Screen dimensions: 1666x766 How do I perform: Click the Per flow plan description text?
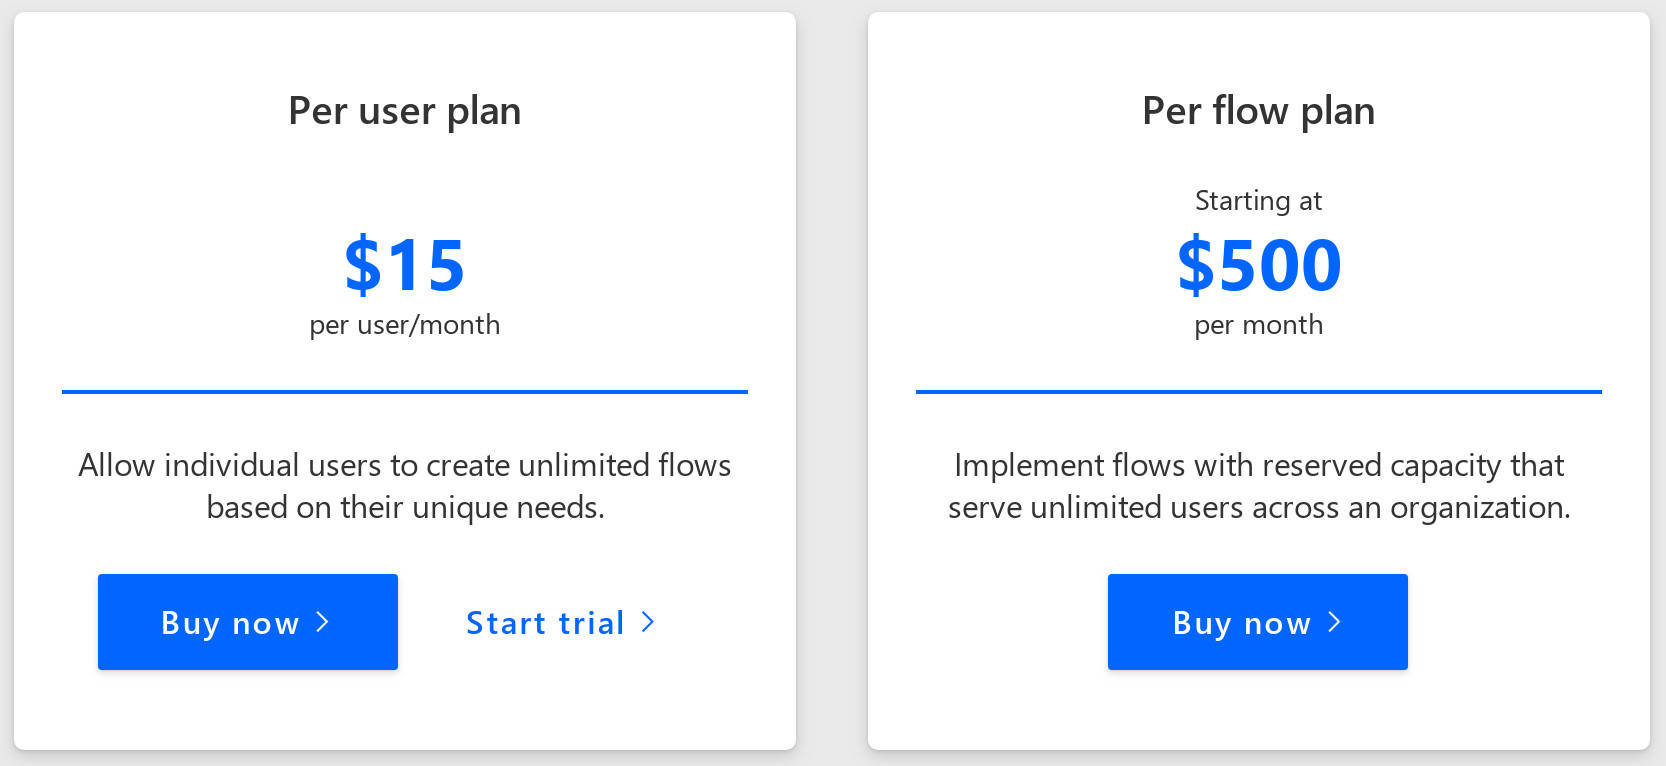pos(1257,486)
